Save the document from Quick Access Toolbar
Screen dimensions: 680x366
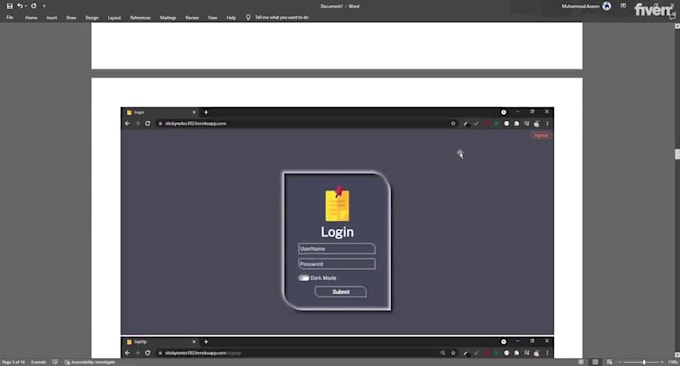coord(10,6)
